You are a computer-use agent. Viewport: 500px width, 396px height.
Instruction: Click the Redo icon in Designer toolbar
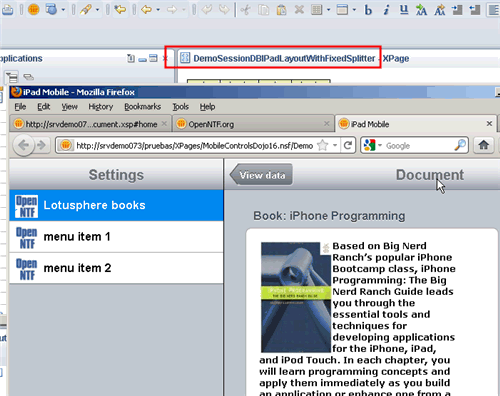click(224, 9)
